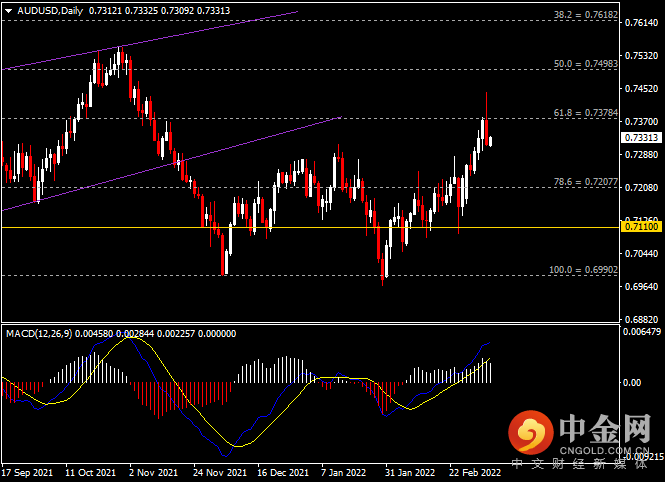The image size is (665, 482).
Task: Click the orange coin logo watermark
Action: tap(529, 433)
